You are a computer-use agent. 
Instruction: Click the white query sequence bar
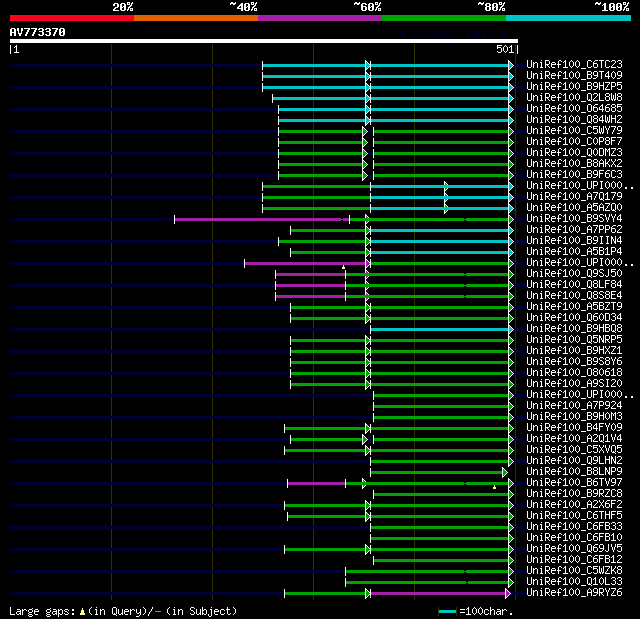tap(264, 41)
